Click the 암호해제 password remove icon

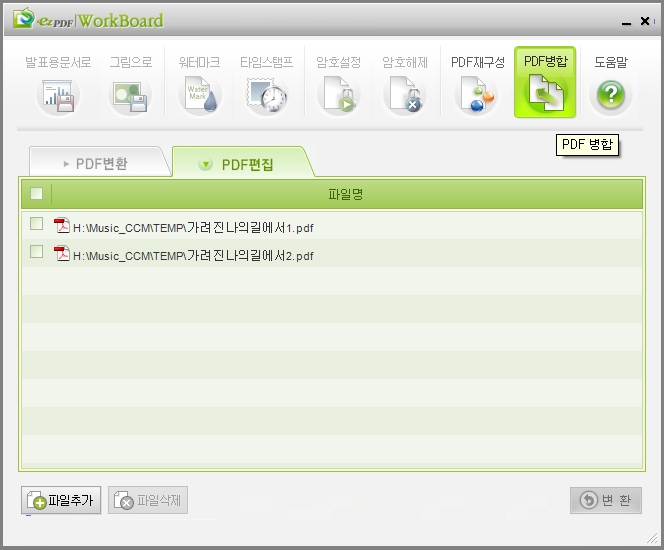click(405, 96)
